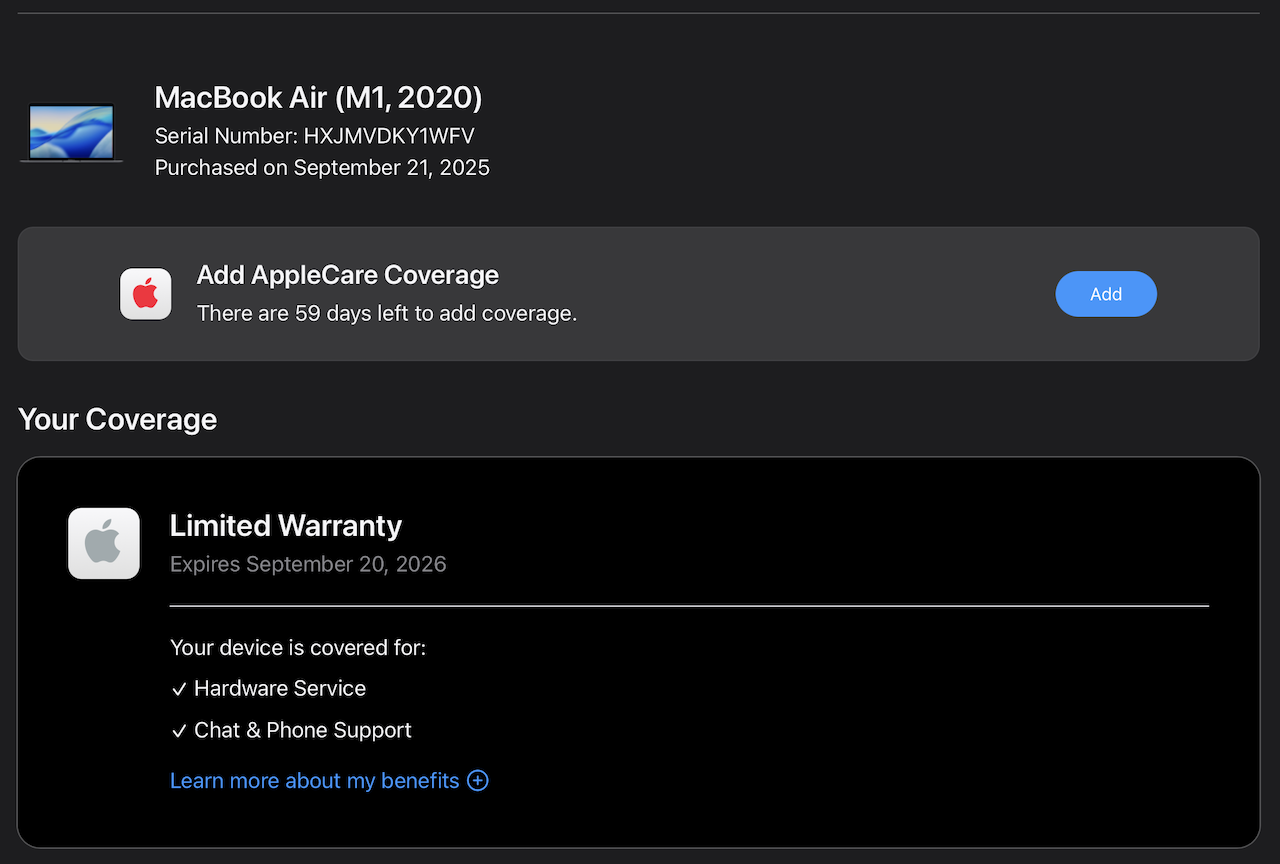Image resolution: width=1280 pixels, height=864 pixels.
Task: Expand benefits with the plus circle icon
Action: click(x=478, y=780)
